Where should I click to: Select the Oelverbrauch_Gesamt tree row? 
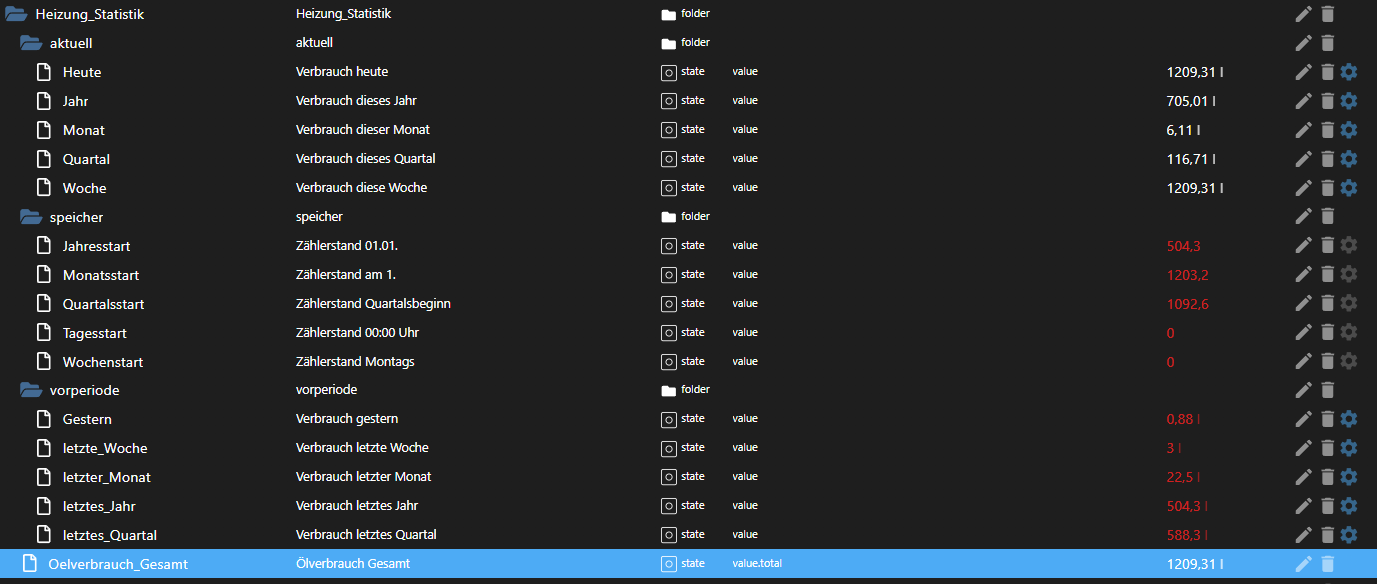(x=688, y=564)
